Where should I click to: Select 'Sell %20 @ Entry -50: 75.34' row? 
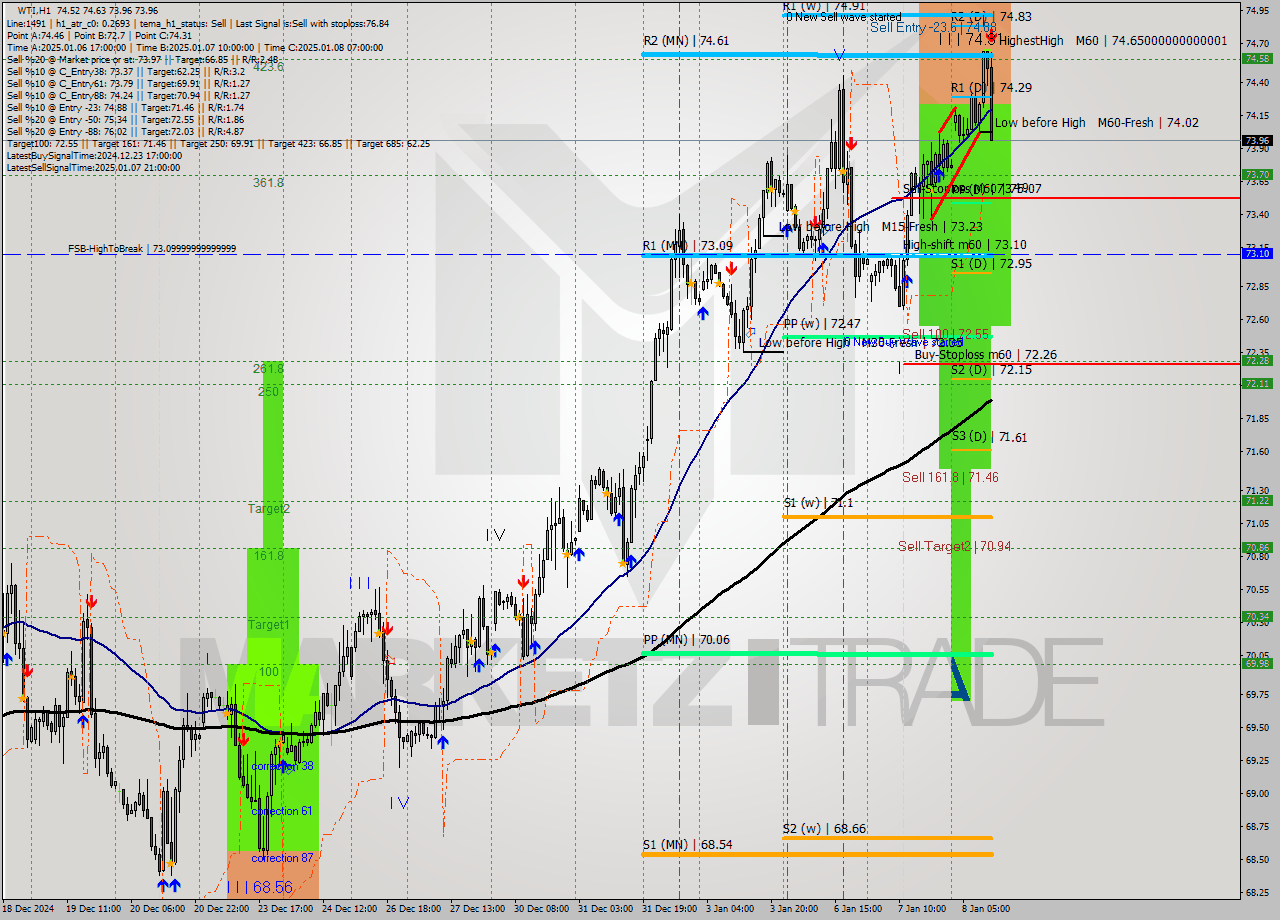point(125,119)
